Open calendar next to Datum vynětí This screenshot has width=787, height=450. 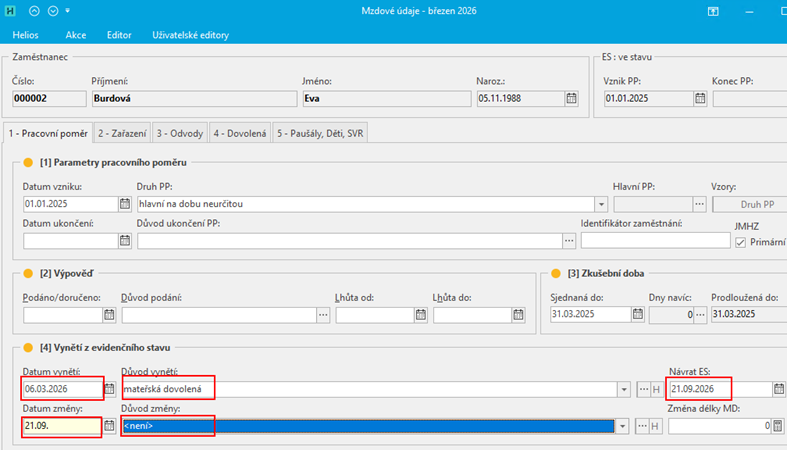(x=111, y=389)
